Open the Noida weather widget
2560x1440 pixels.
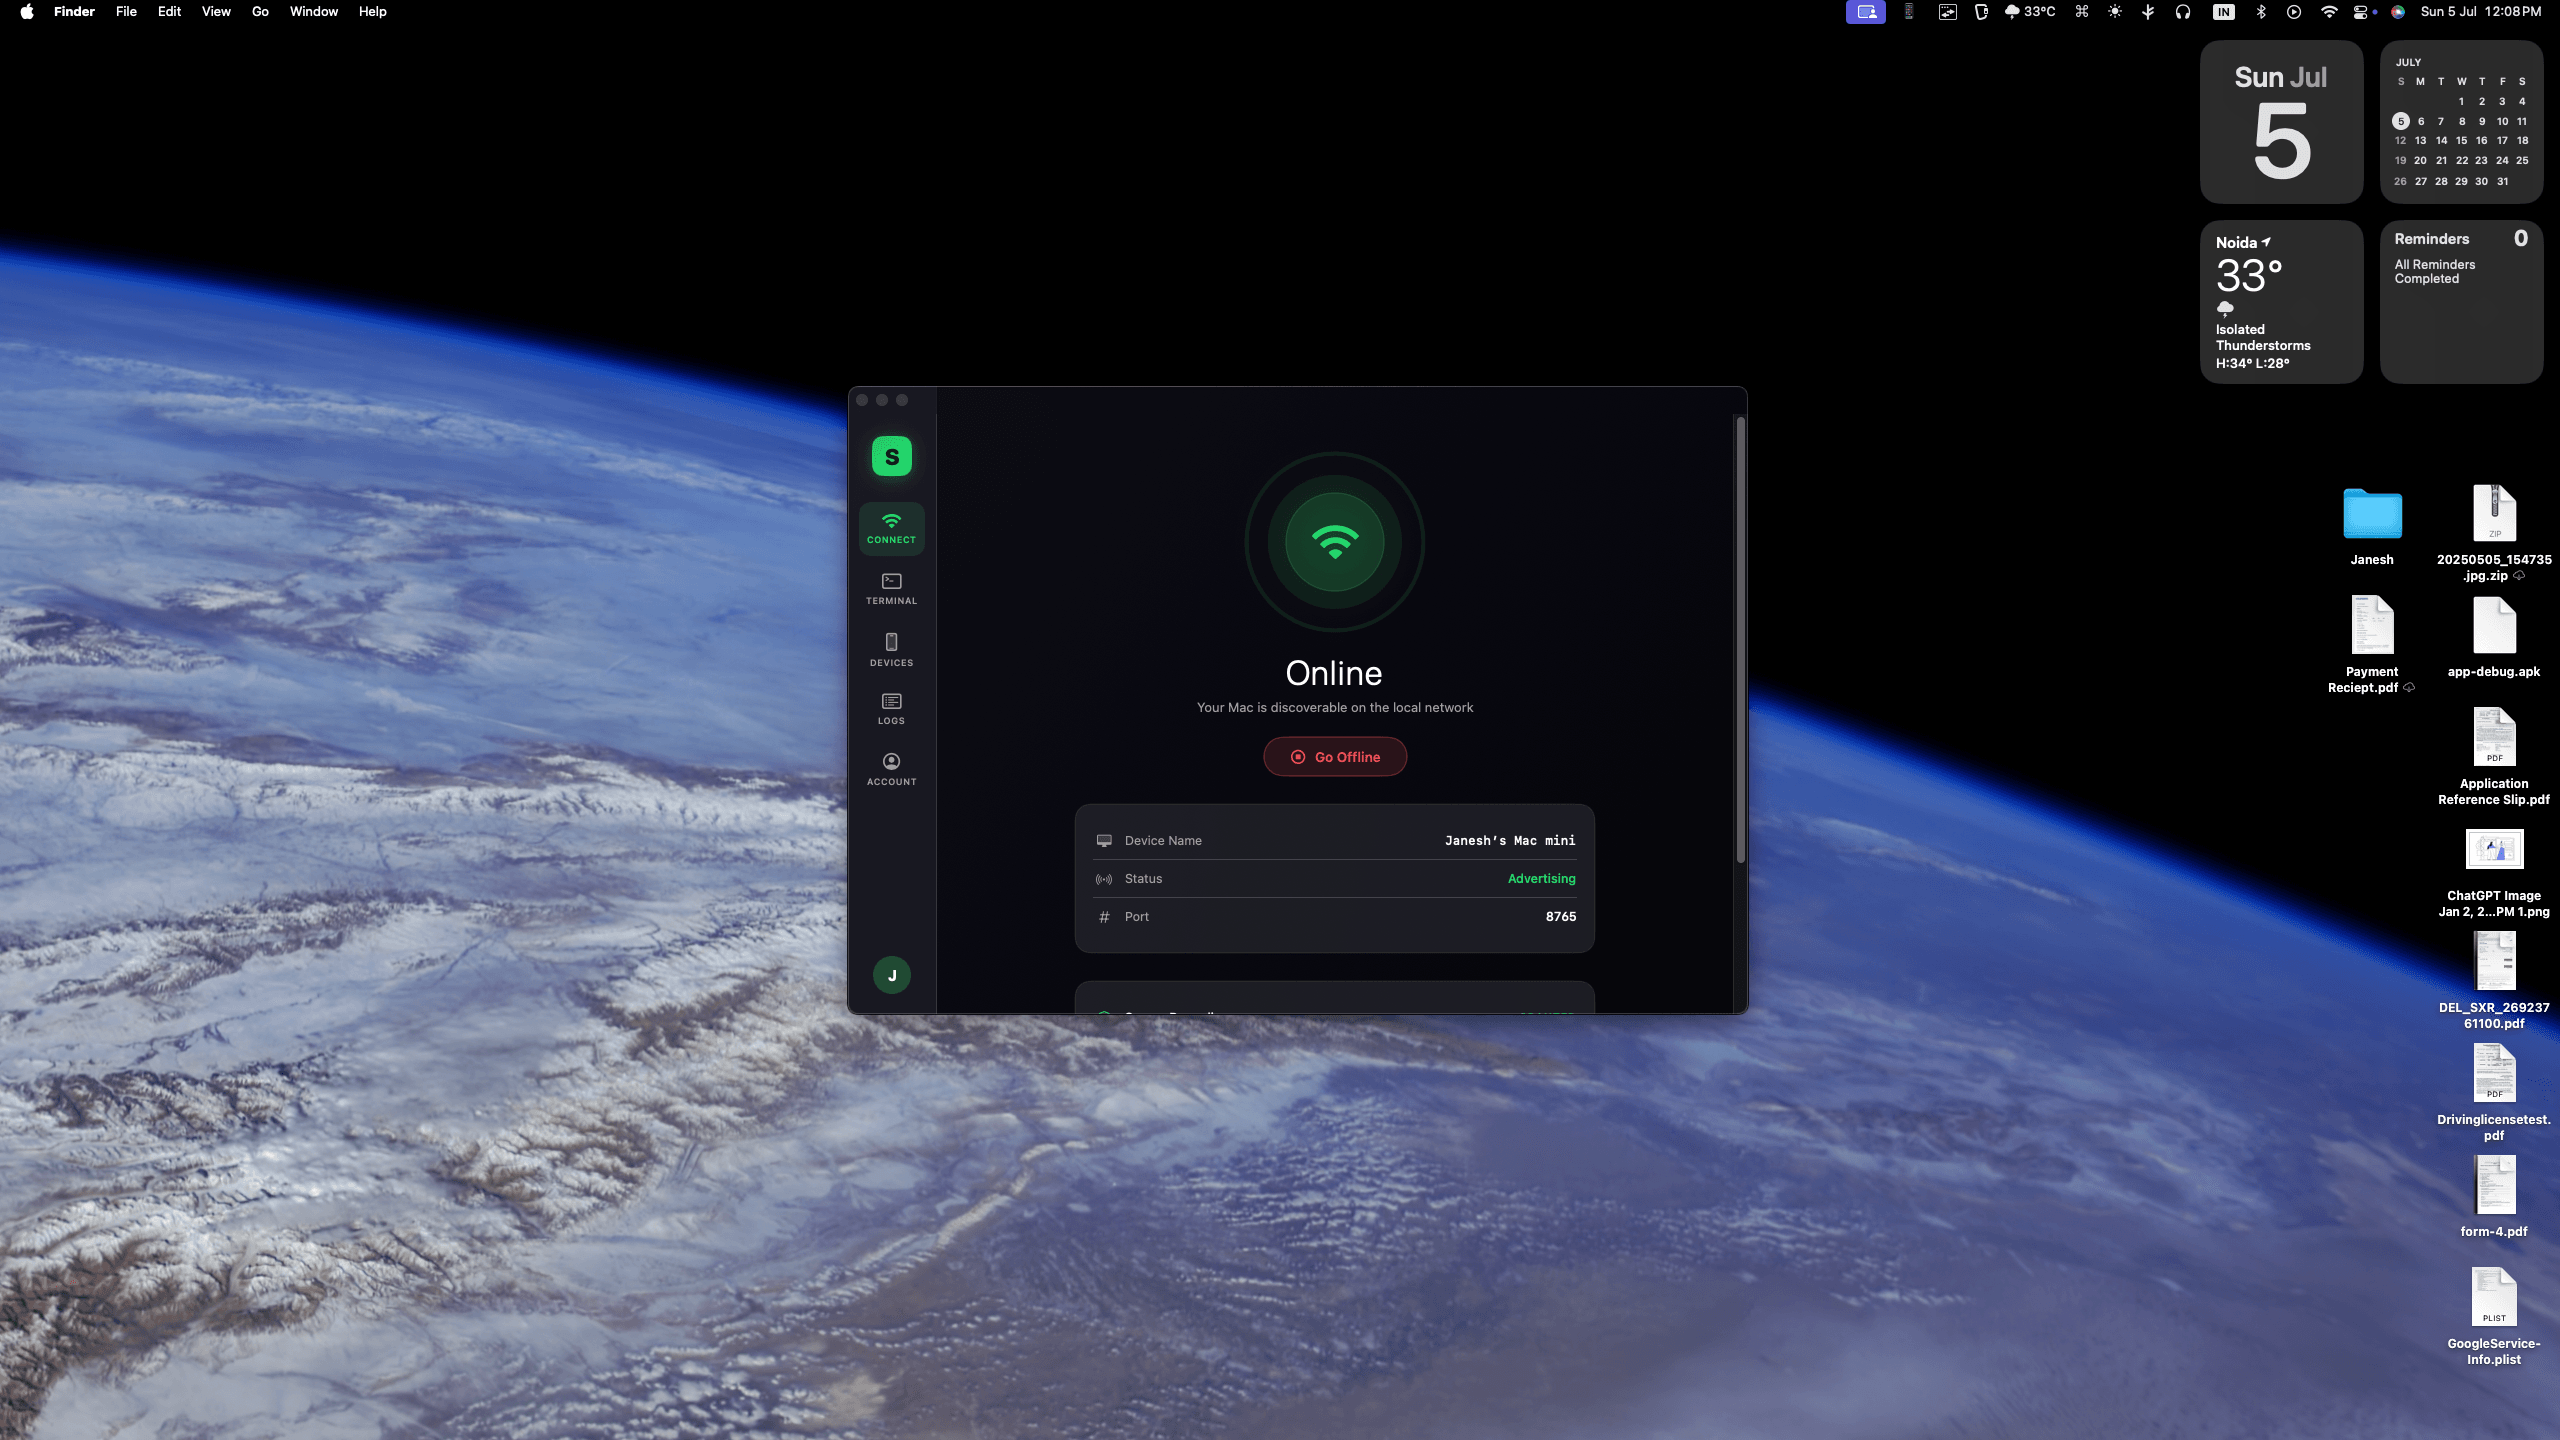click(2282, 302)
